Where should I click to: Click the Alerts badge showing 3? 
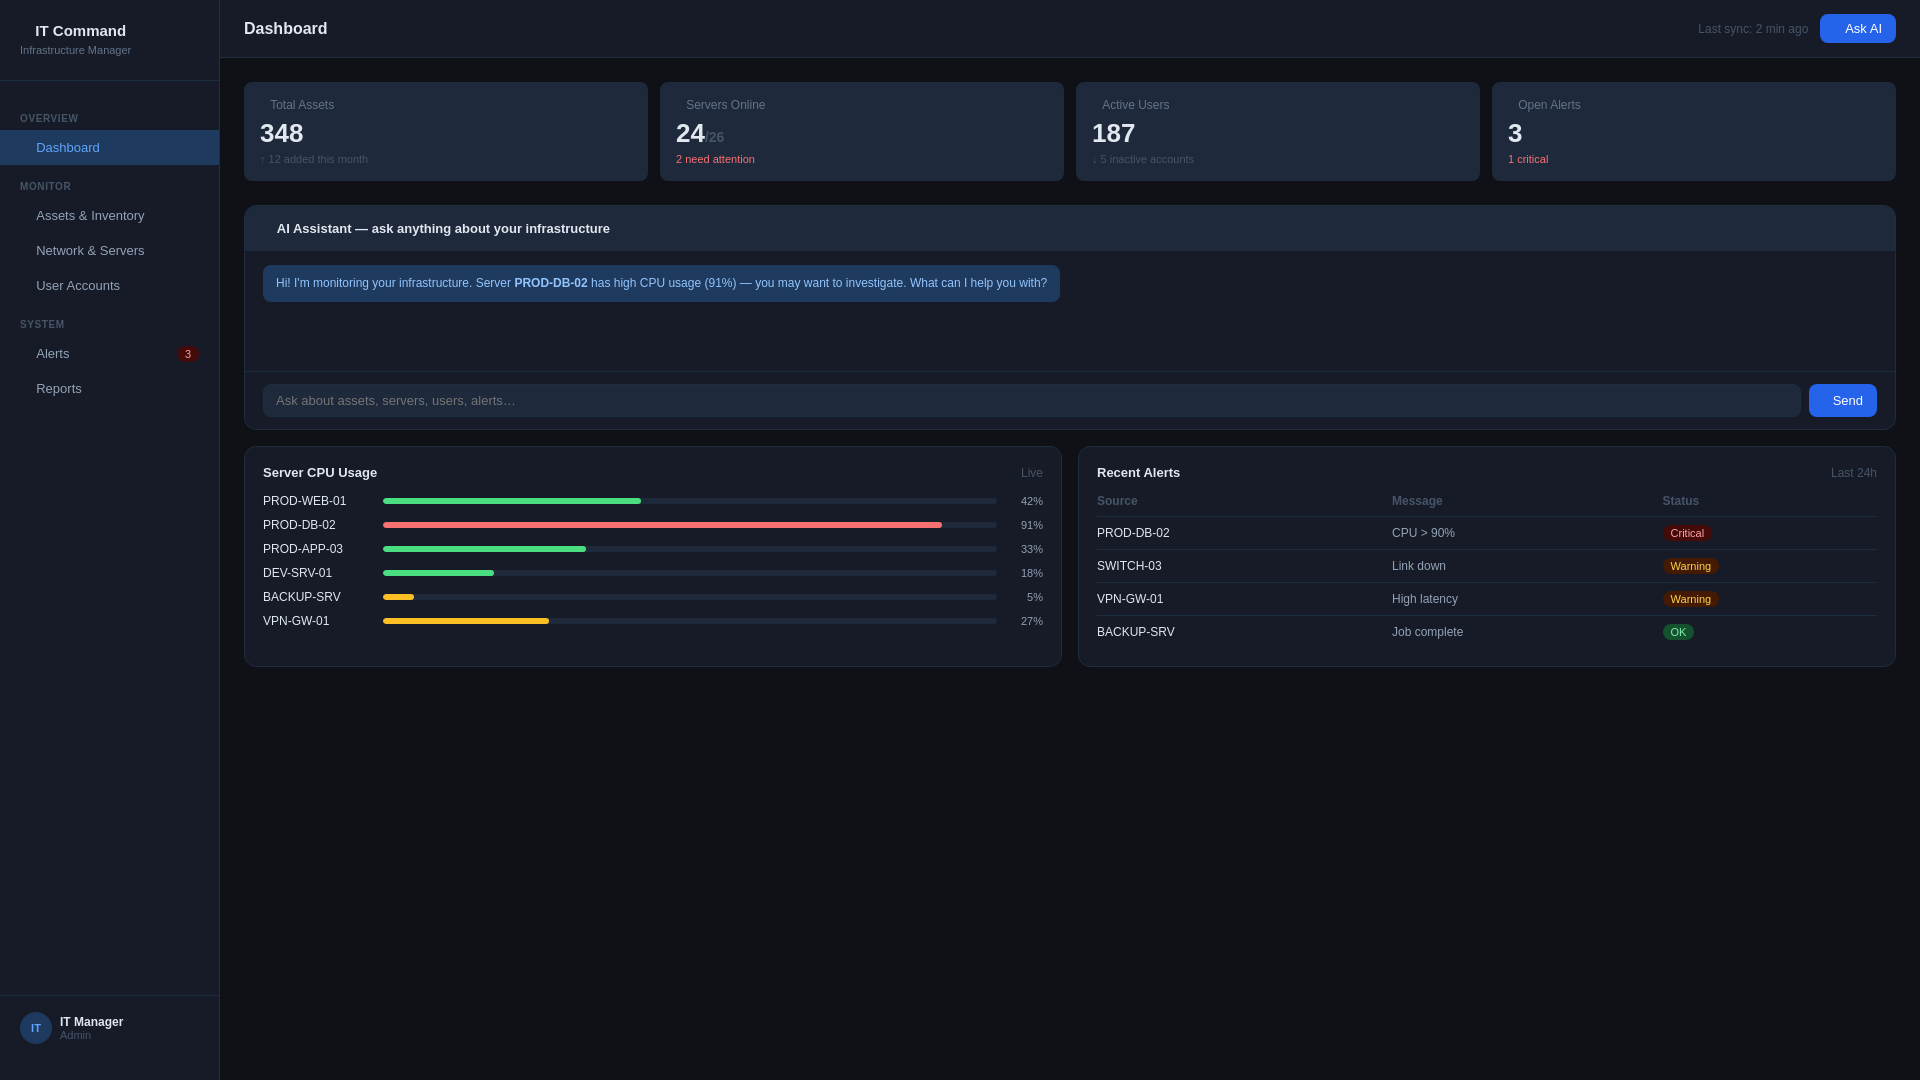click(188, 354)
